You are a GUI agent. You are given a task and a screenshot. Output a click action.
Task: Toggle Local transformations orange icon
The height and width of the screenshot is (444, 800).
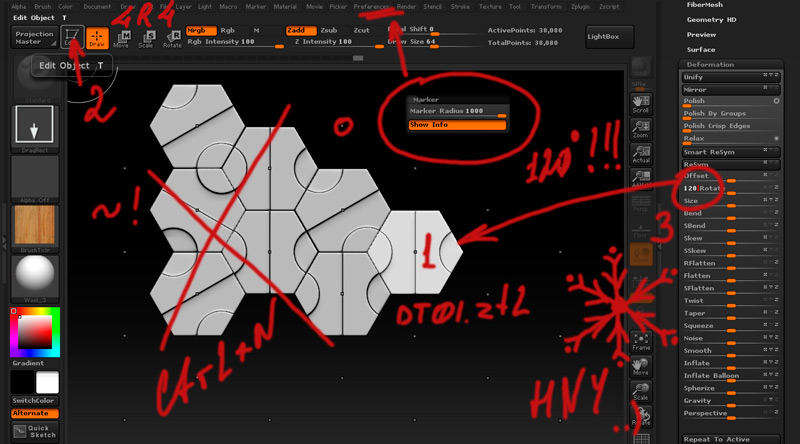tap(641, 254)
